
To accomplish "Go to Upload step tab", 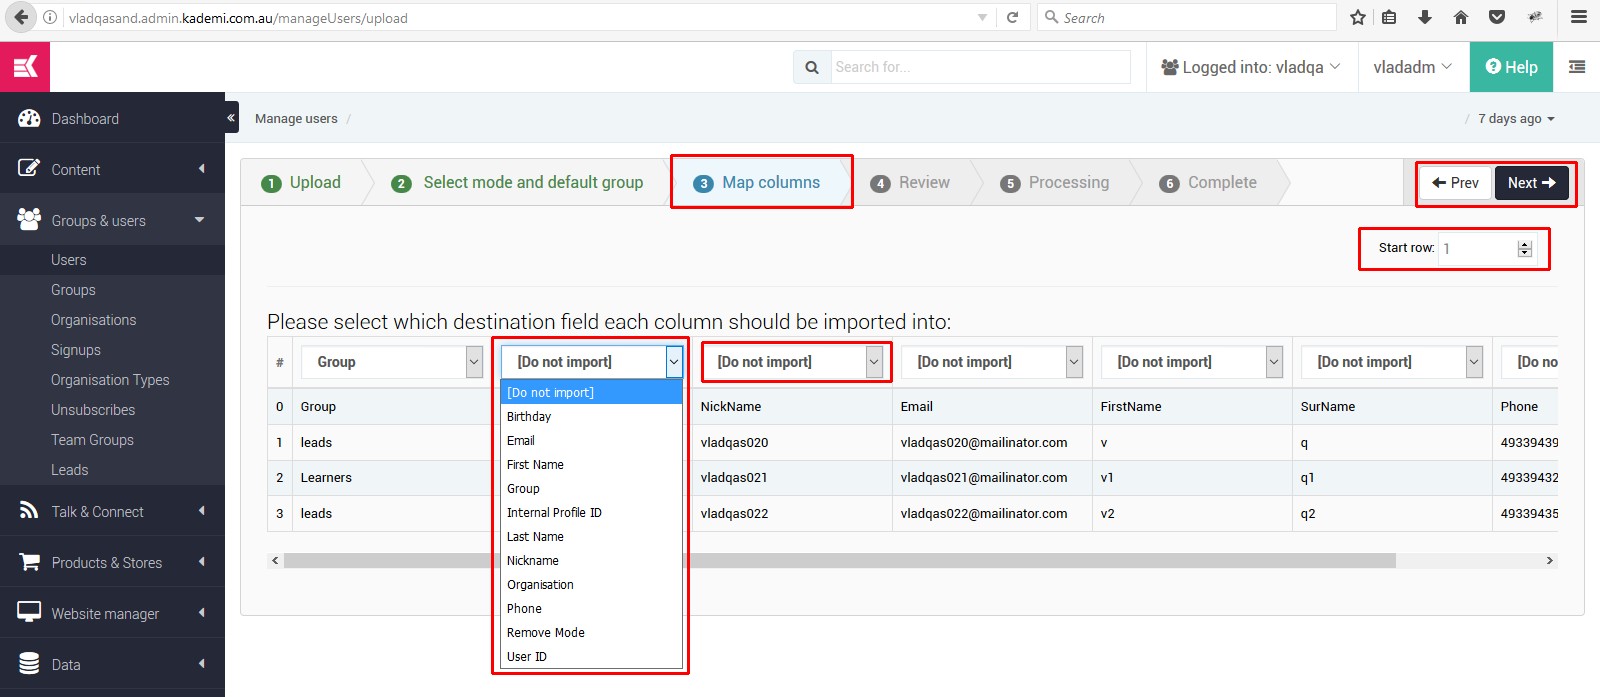I will pyautogui.click(x=301, y=182).
